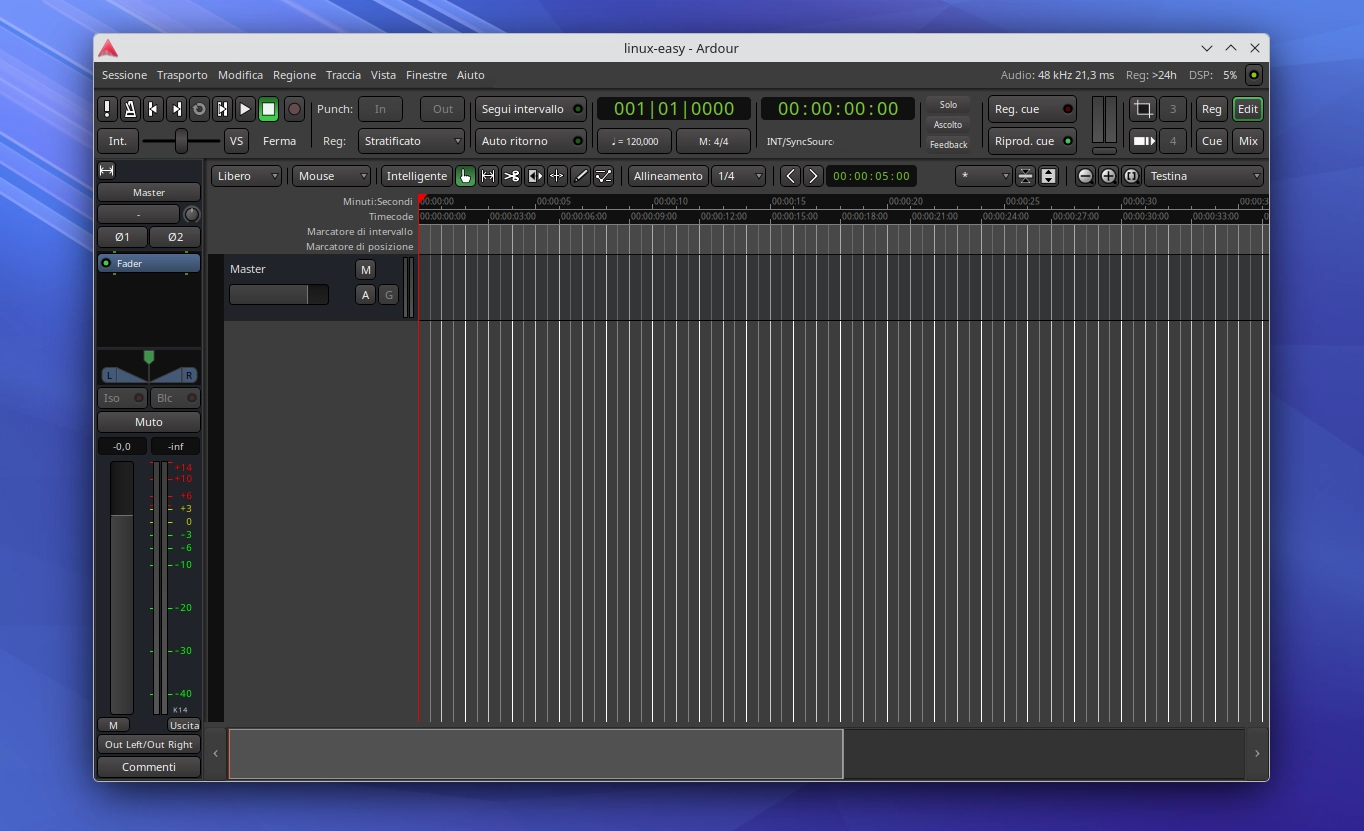The image size is (1364, 831).
Task: Click the red record-arm transport icon
Action: tap(294, 109)
